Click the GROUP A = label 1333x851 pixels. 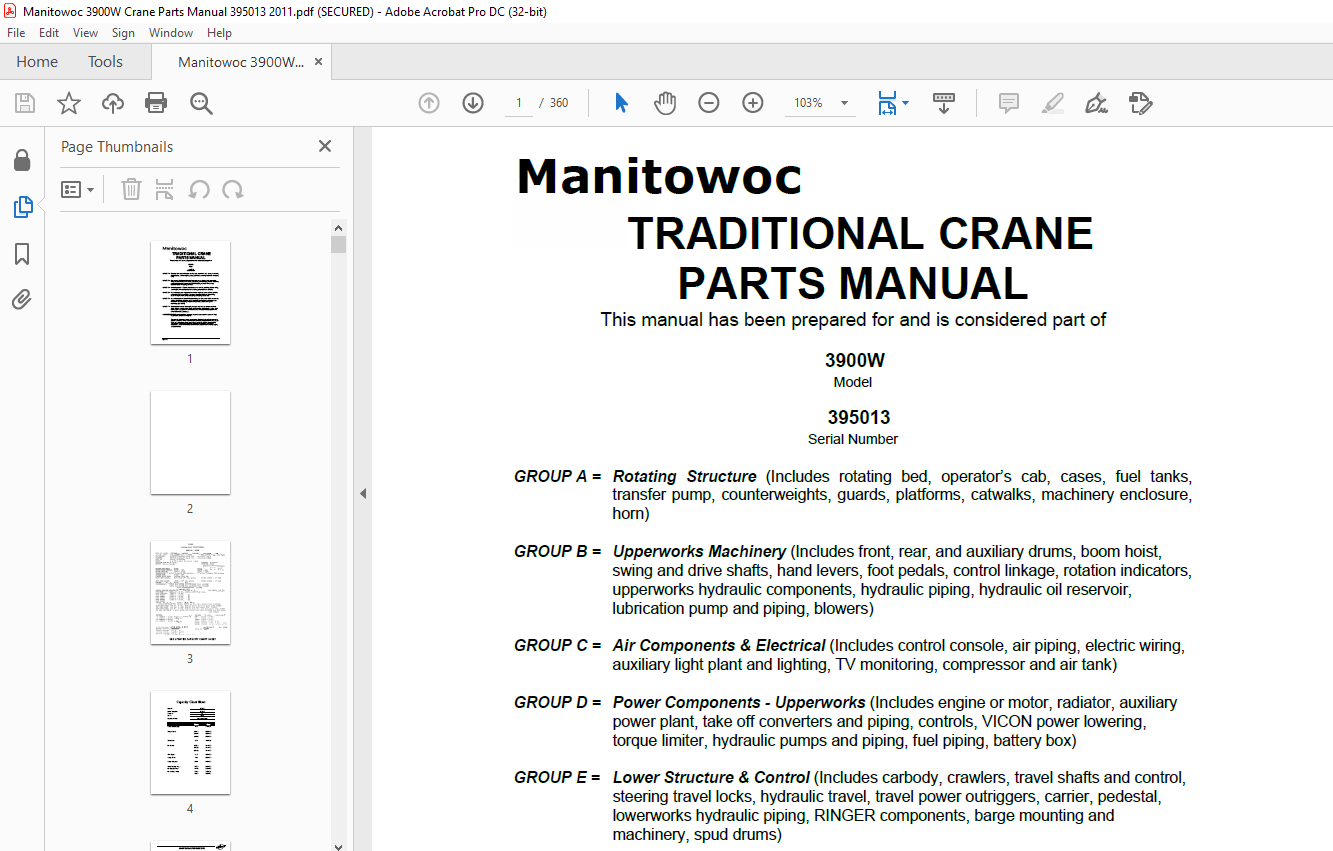558,476
